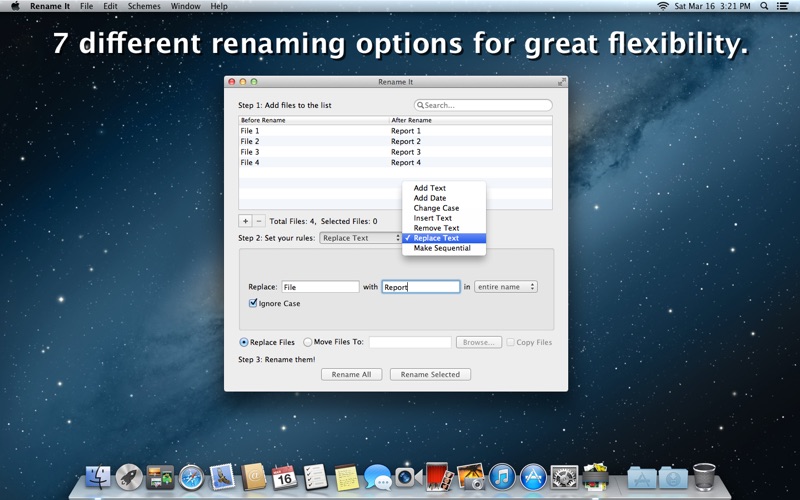800x500 pixels.
Task: Open the Help menu
Action: 219,6
